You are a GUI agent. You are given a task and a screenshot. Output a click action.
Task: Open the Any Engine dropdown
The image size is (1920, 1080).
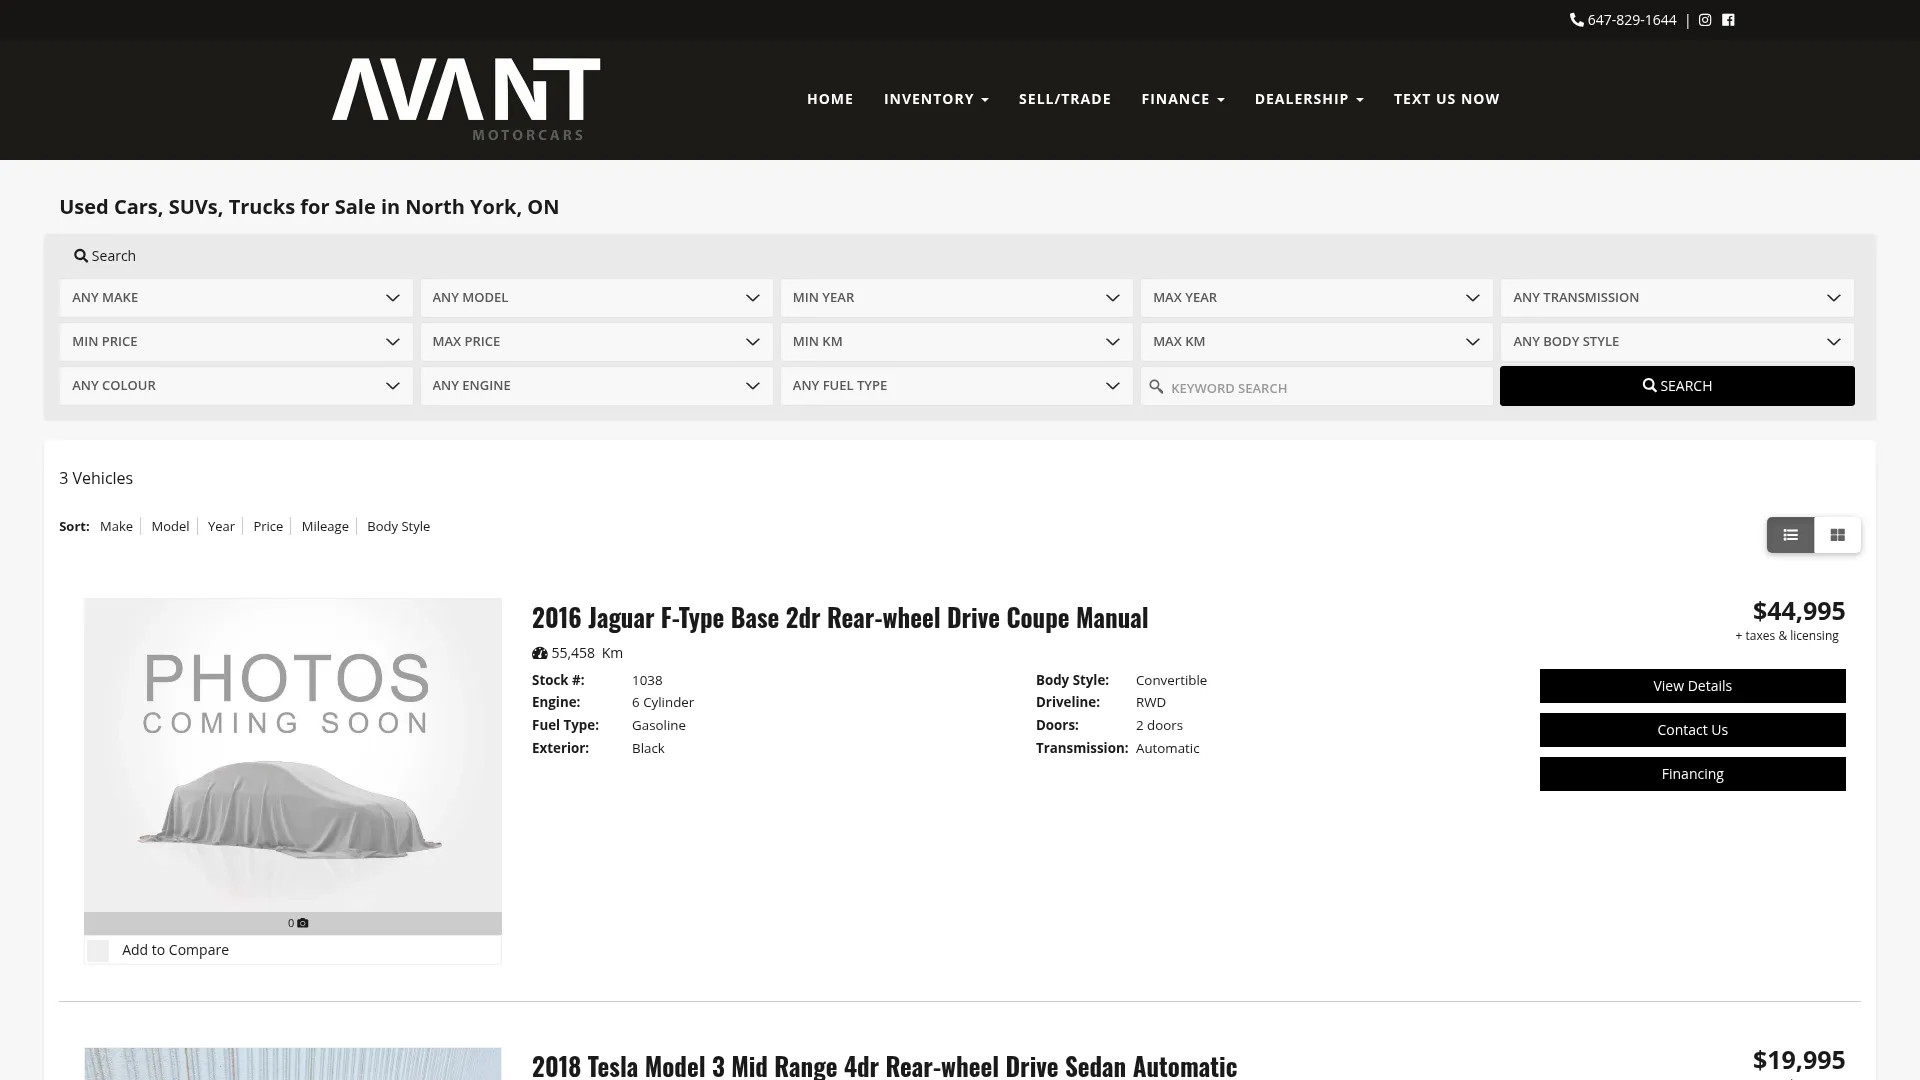click(596, 386)
